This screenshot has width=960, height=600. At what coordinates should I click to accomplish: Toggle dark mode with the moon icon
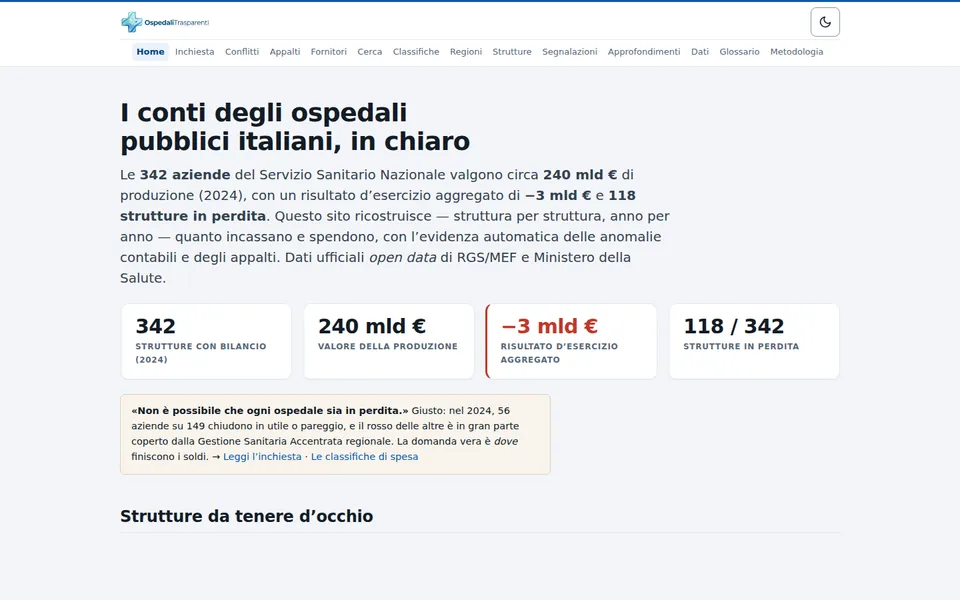[x=825, y=22]
